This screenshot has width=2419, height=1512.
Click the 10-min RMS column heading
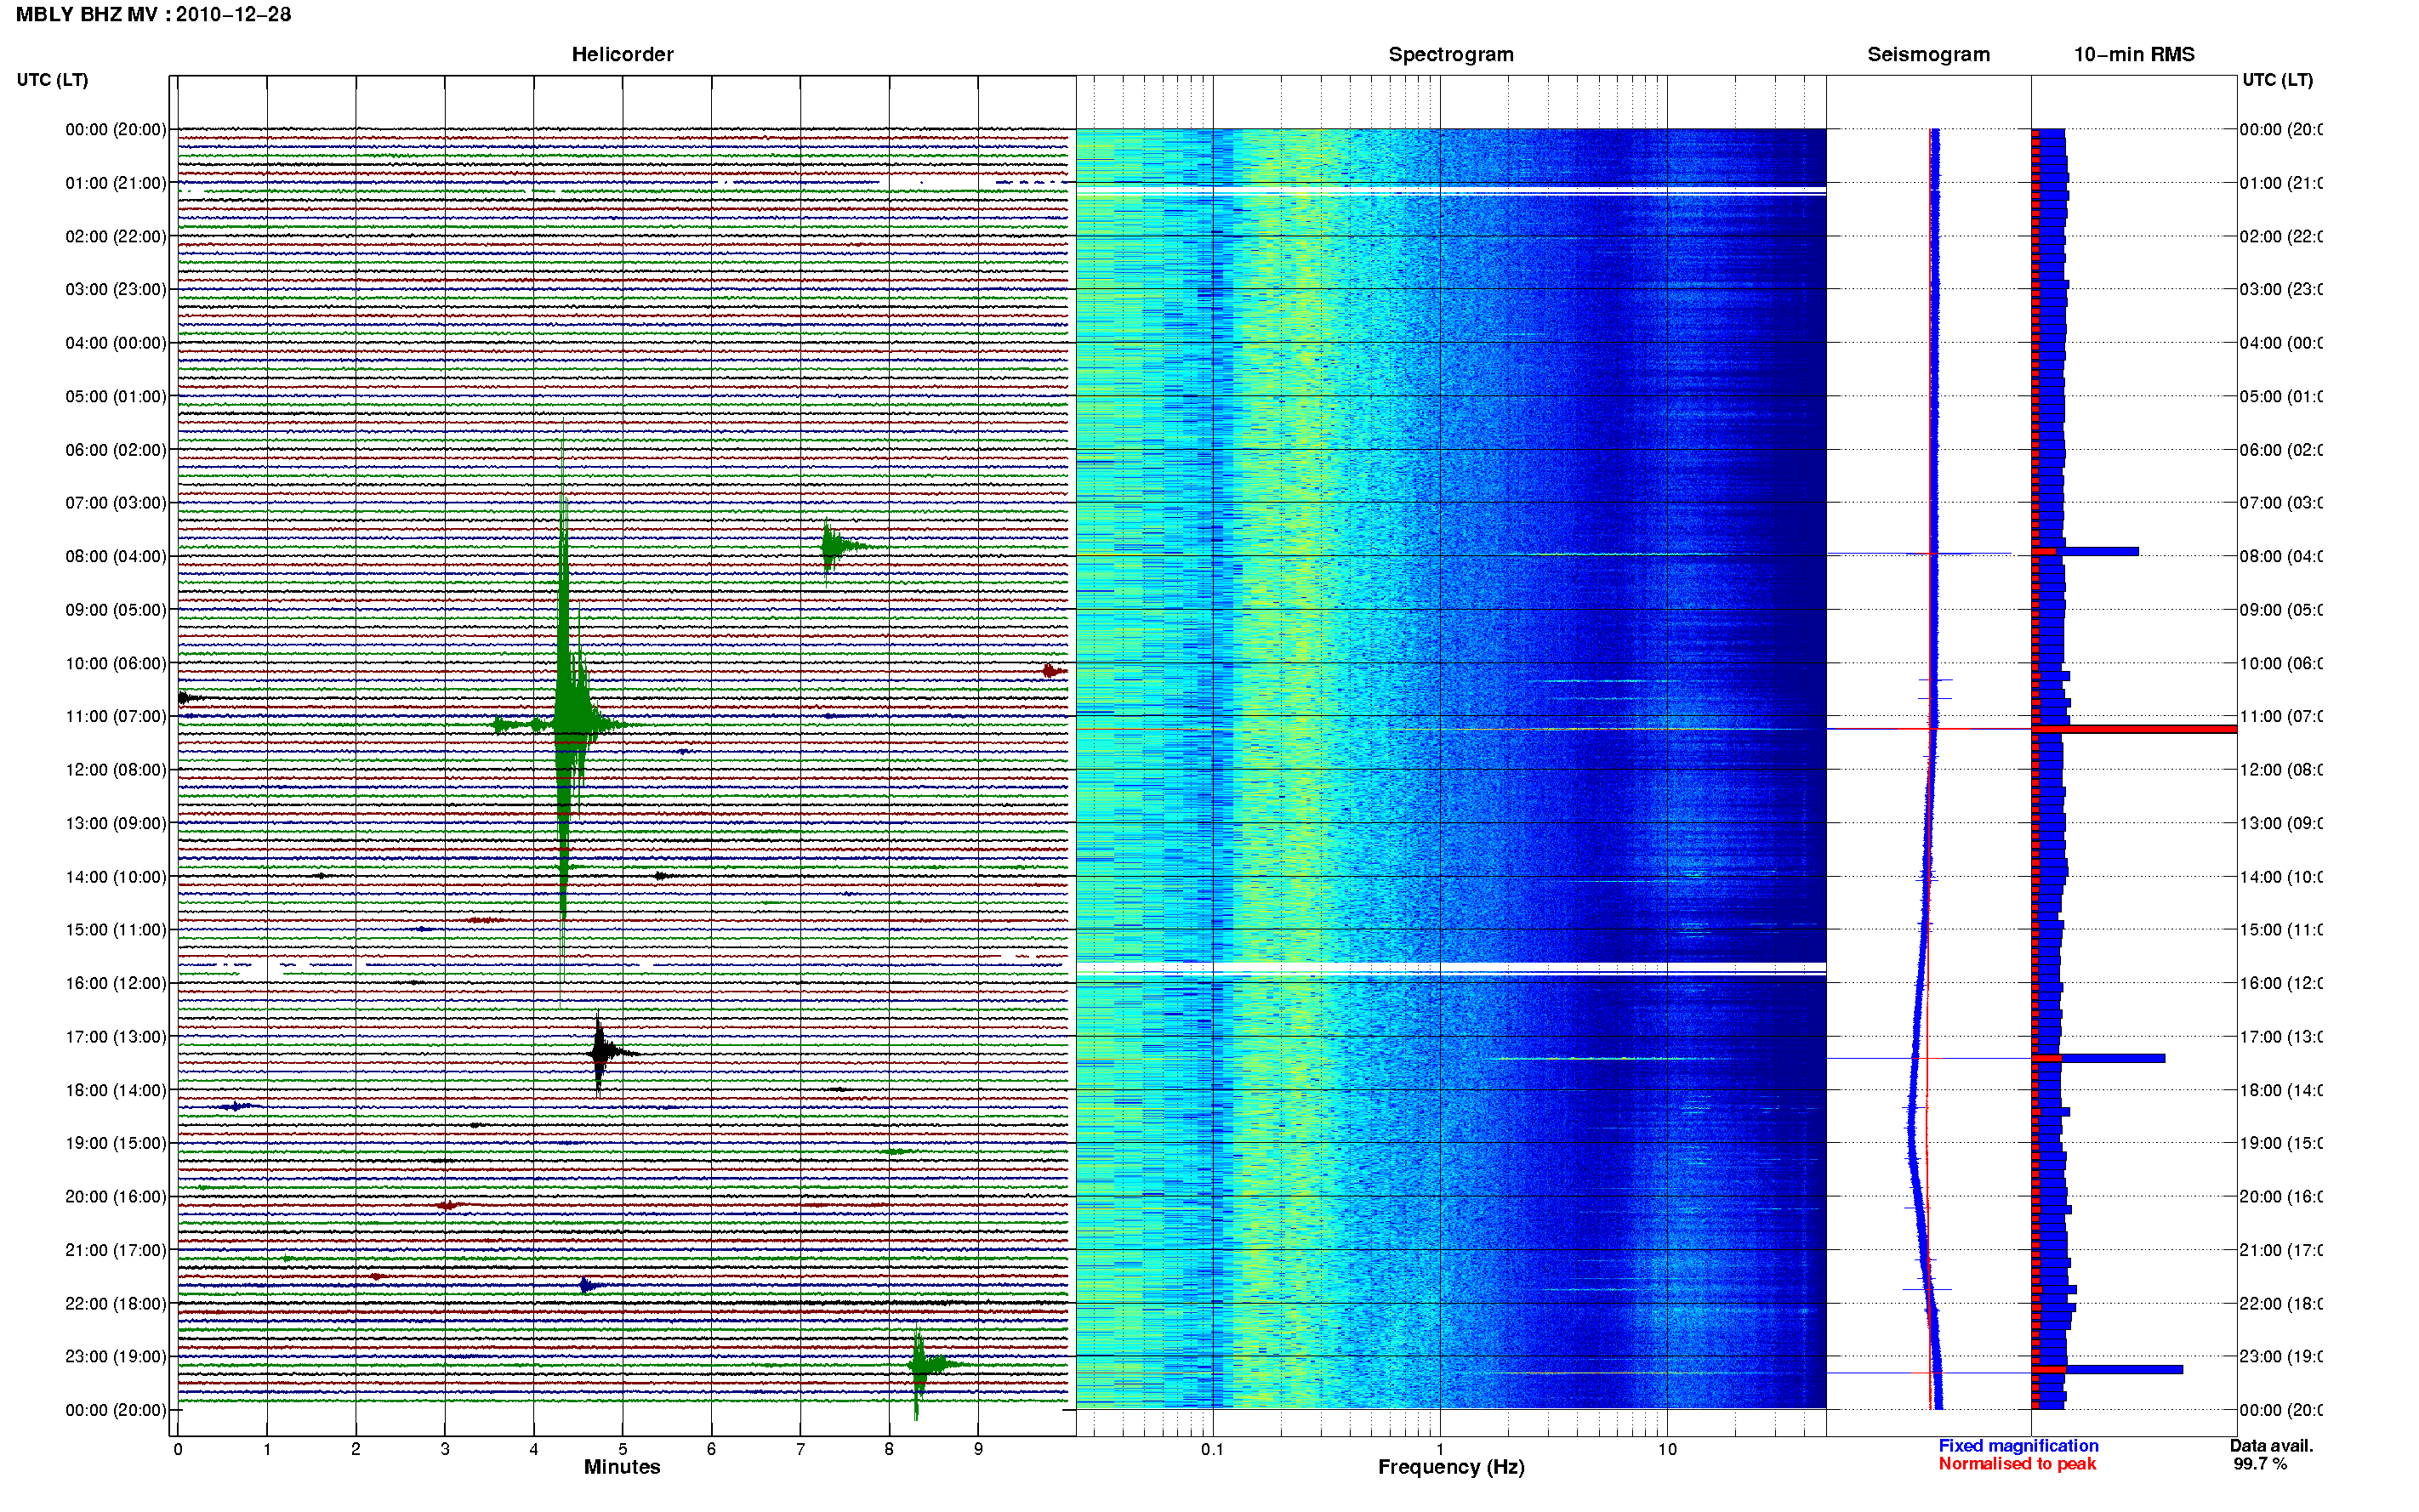click(x=2133, y=55)
